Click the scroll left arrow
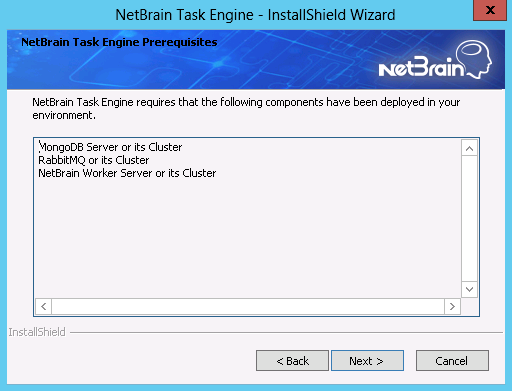The width and height of the screenshot is (512, 391). pos(43,306)
